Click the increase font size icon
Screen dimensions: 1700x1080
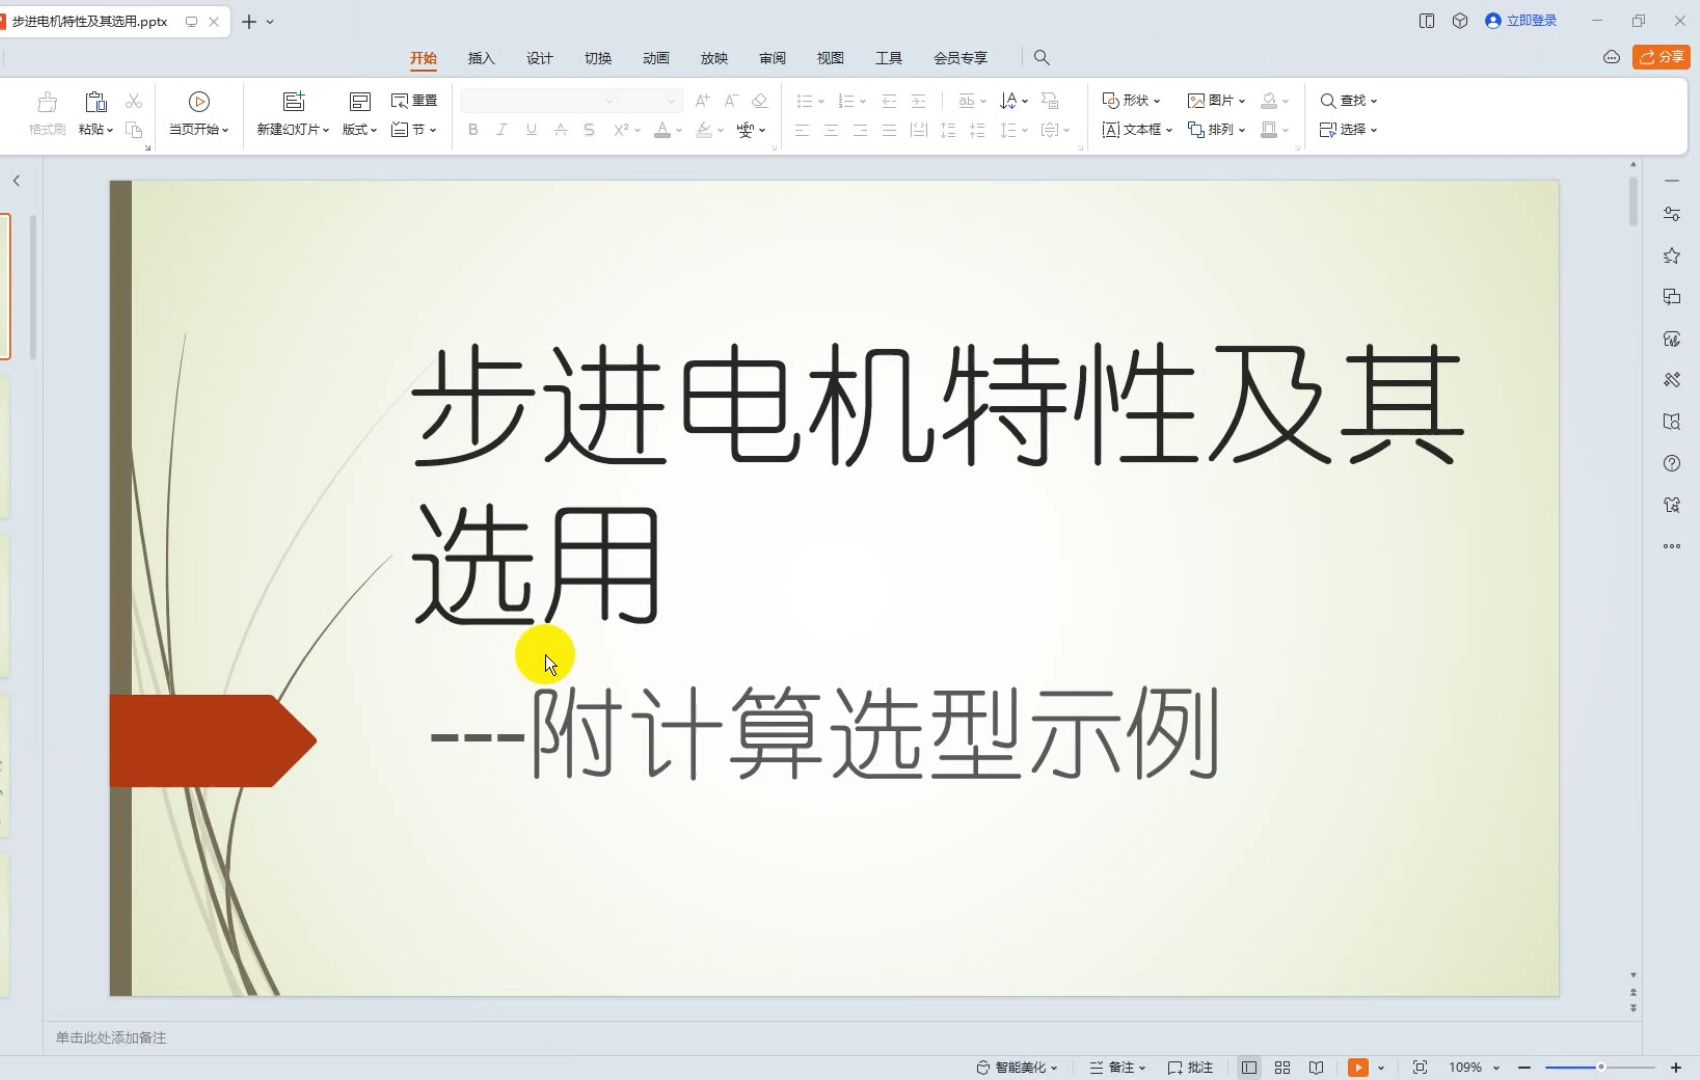702,101
